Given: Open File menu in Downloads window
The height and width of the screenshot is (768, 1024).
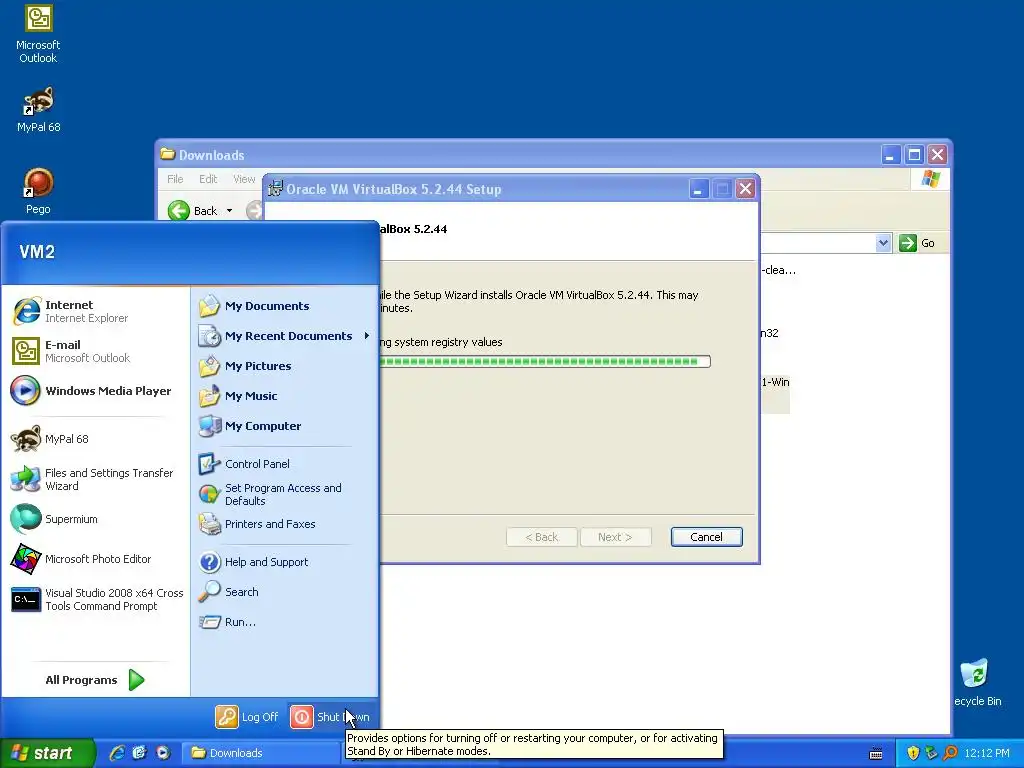Looking at the screenshot, I should coord(175,179).
